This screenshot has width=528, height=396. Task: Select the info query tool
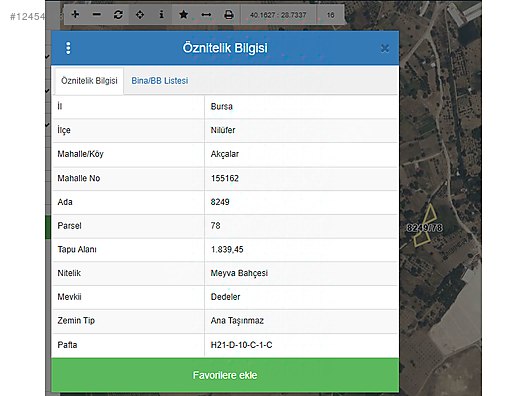(161, 14)
